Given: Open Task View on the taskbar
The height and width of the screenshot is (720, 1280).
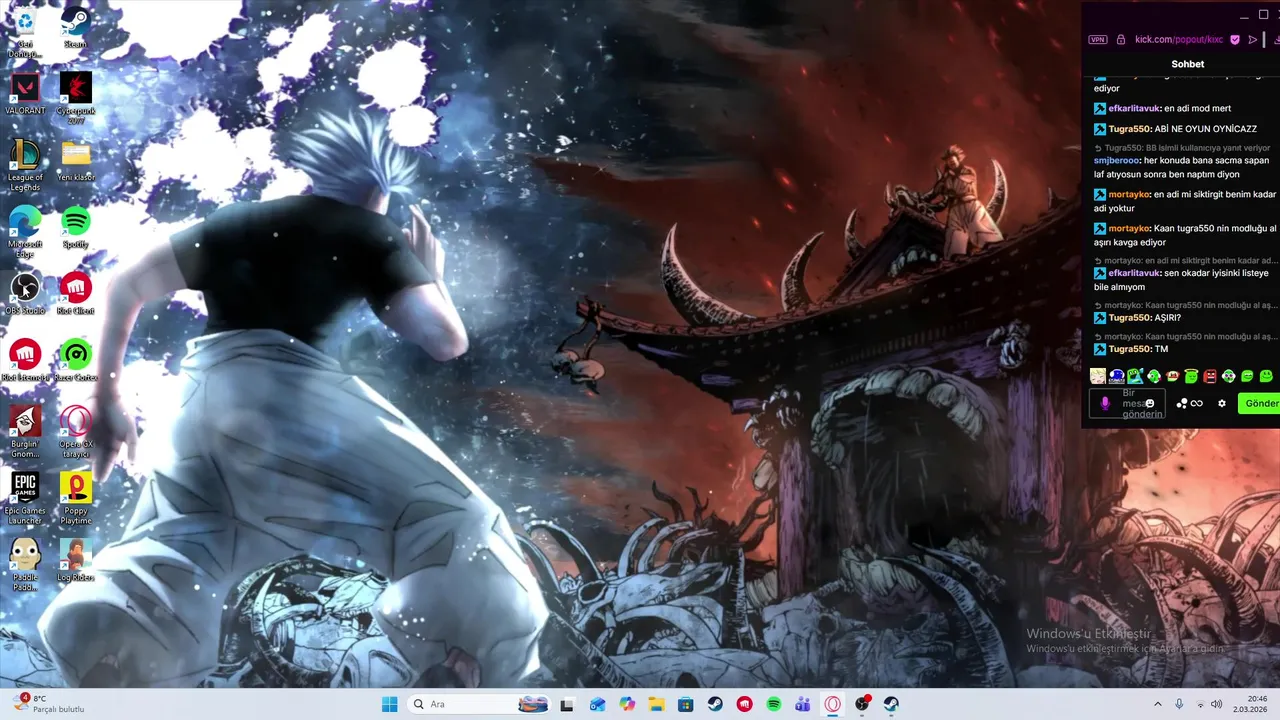Looking at the screenshot, I should tap(567, 704).
